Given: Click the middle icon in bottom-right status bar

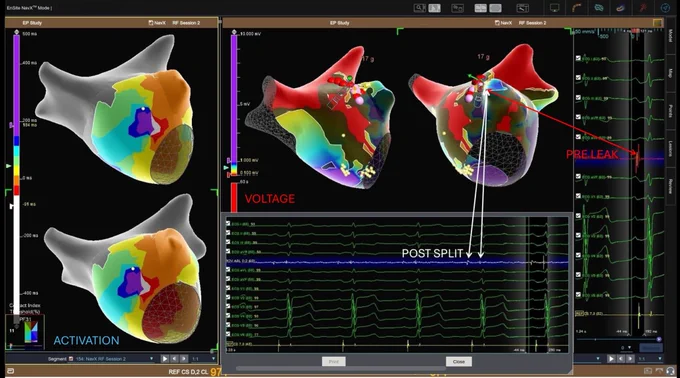Looking at the screenshot, I should pos(659,371).
